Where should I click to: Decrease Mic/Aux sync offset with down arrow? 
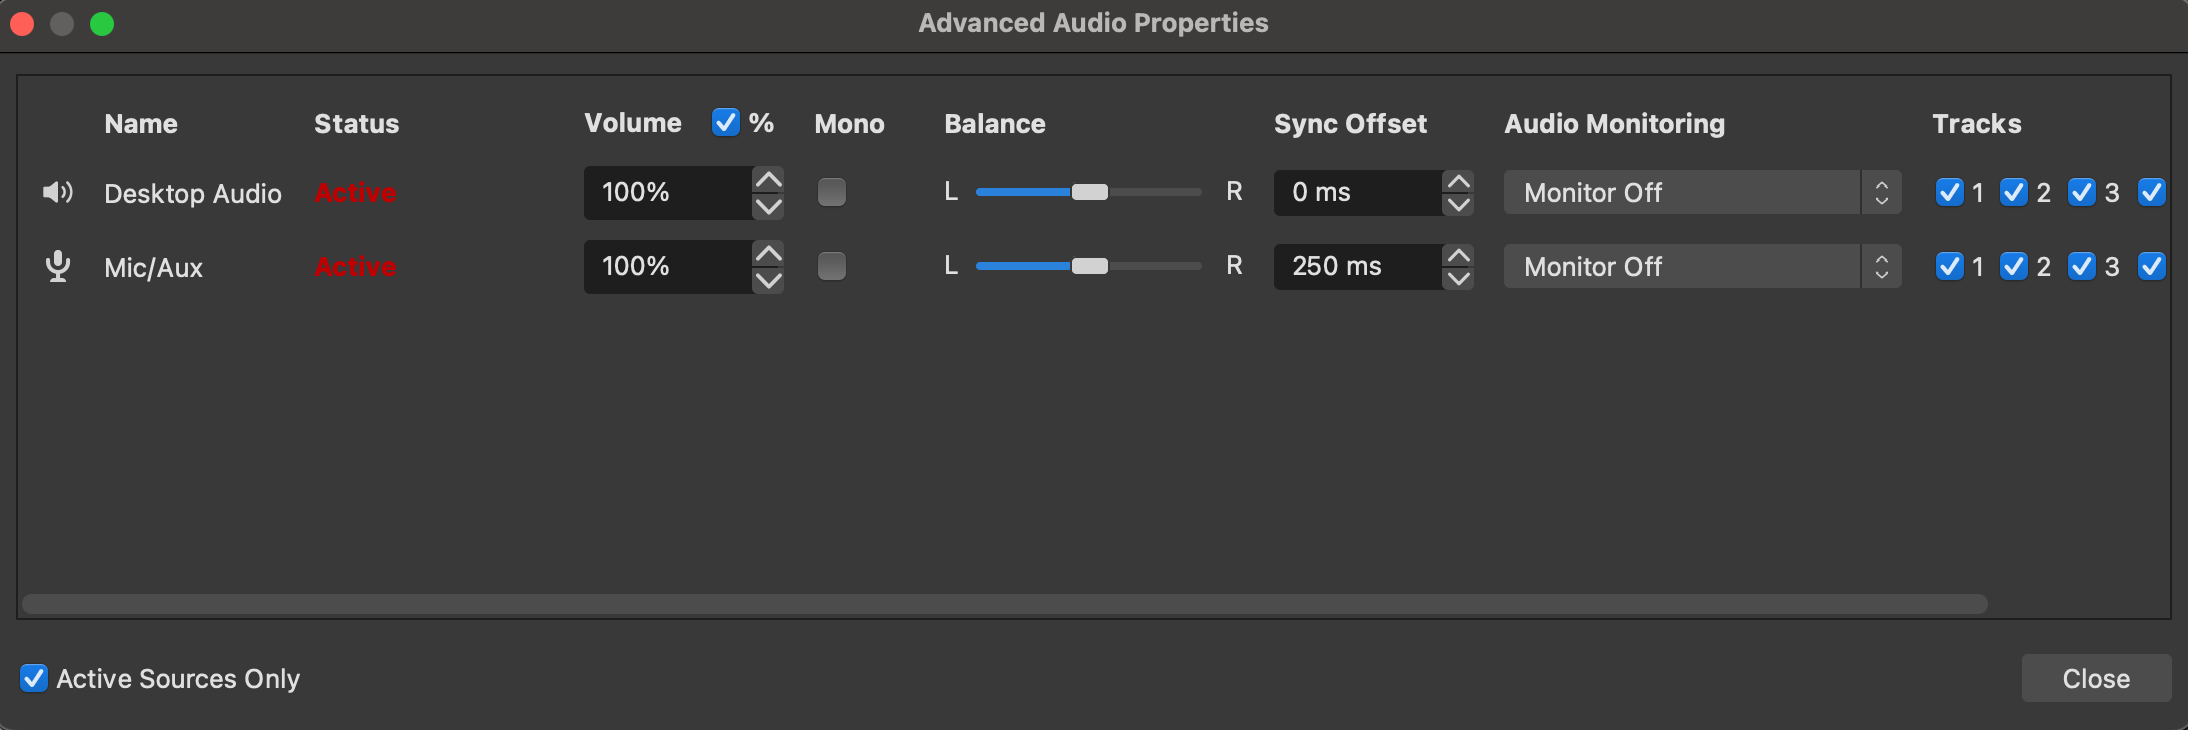1459,278
